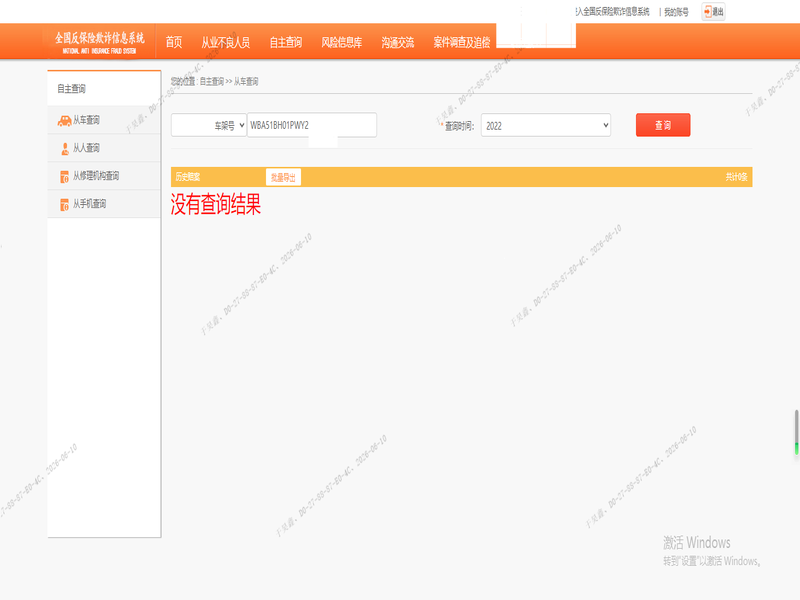800x600 pixels.
Task: Click the person icon beside 从人查询
Action: pyautogui.click(x=65, y=148)
